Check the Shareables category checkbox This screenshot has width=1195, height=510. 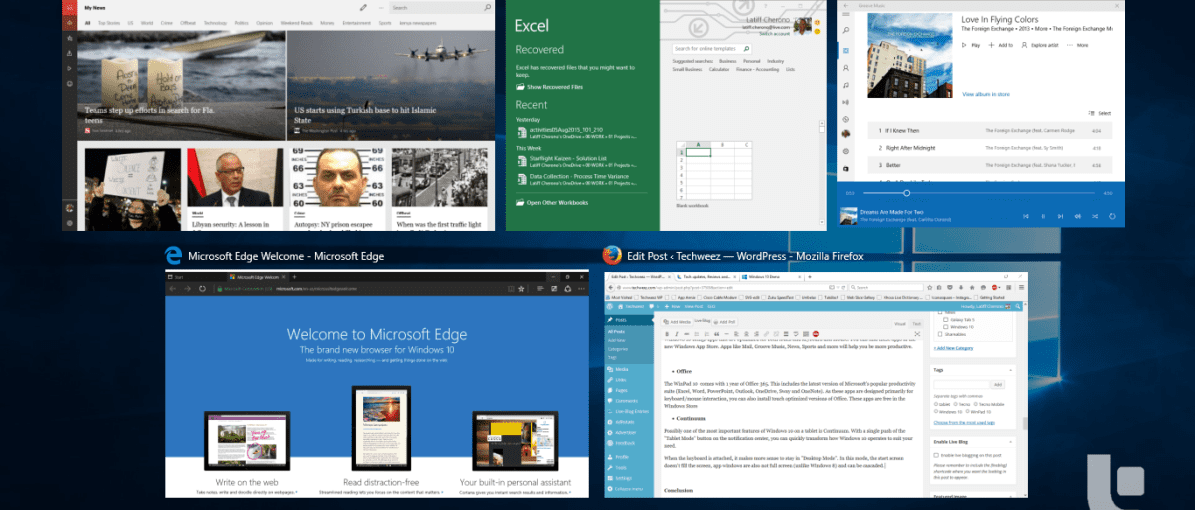point(940,333)
